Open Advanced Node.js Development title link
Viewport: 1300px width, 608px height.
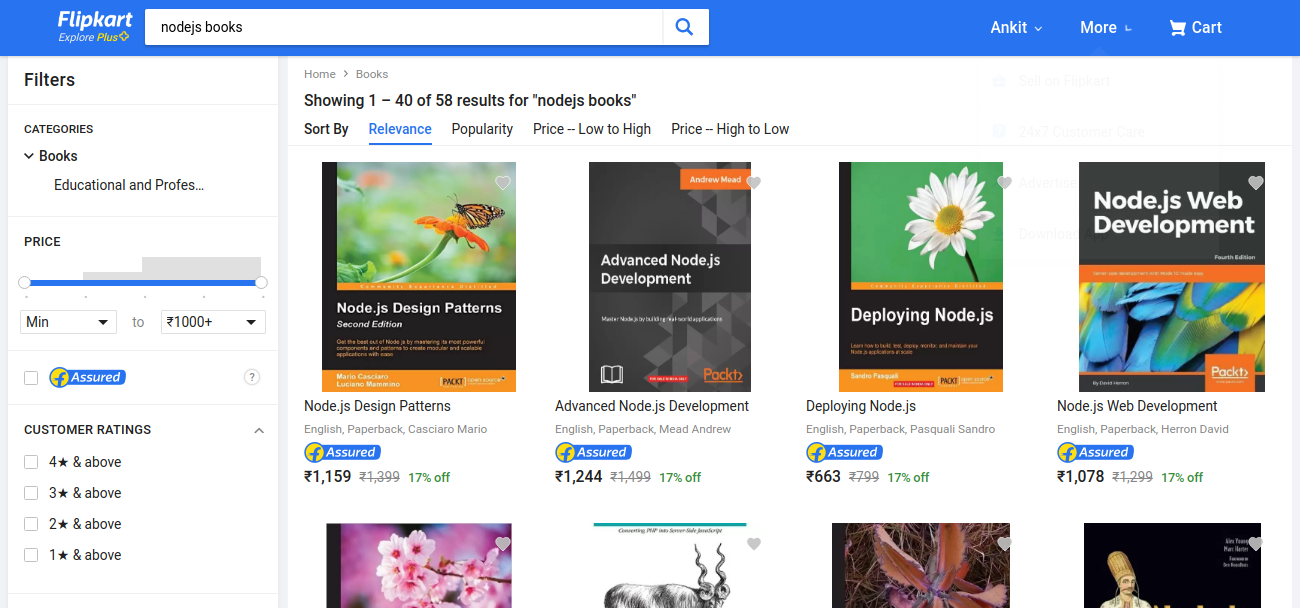coord(652,406)
